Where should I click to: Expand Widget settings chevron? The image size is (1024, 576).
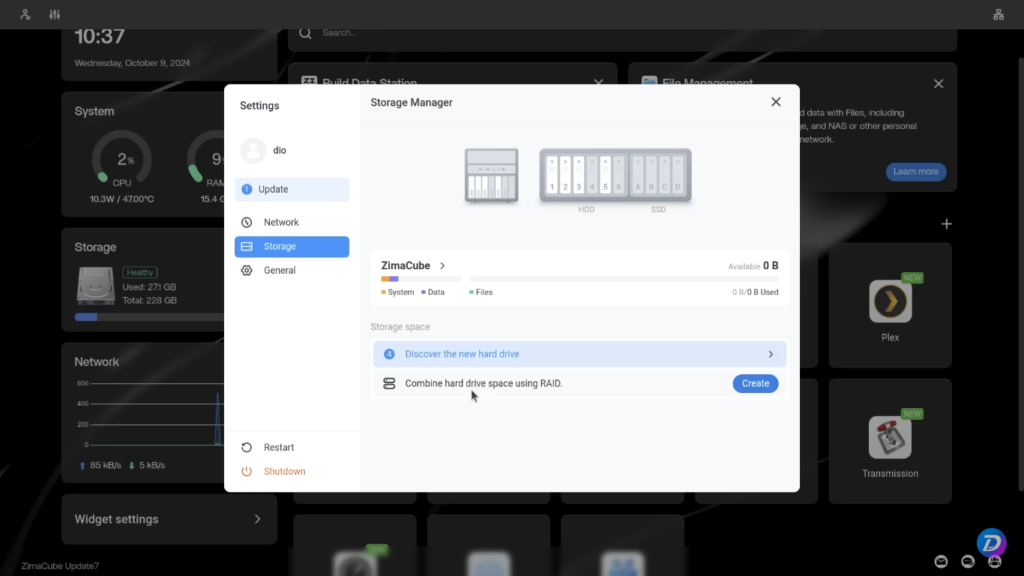pos(257,519)
